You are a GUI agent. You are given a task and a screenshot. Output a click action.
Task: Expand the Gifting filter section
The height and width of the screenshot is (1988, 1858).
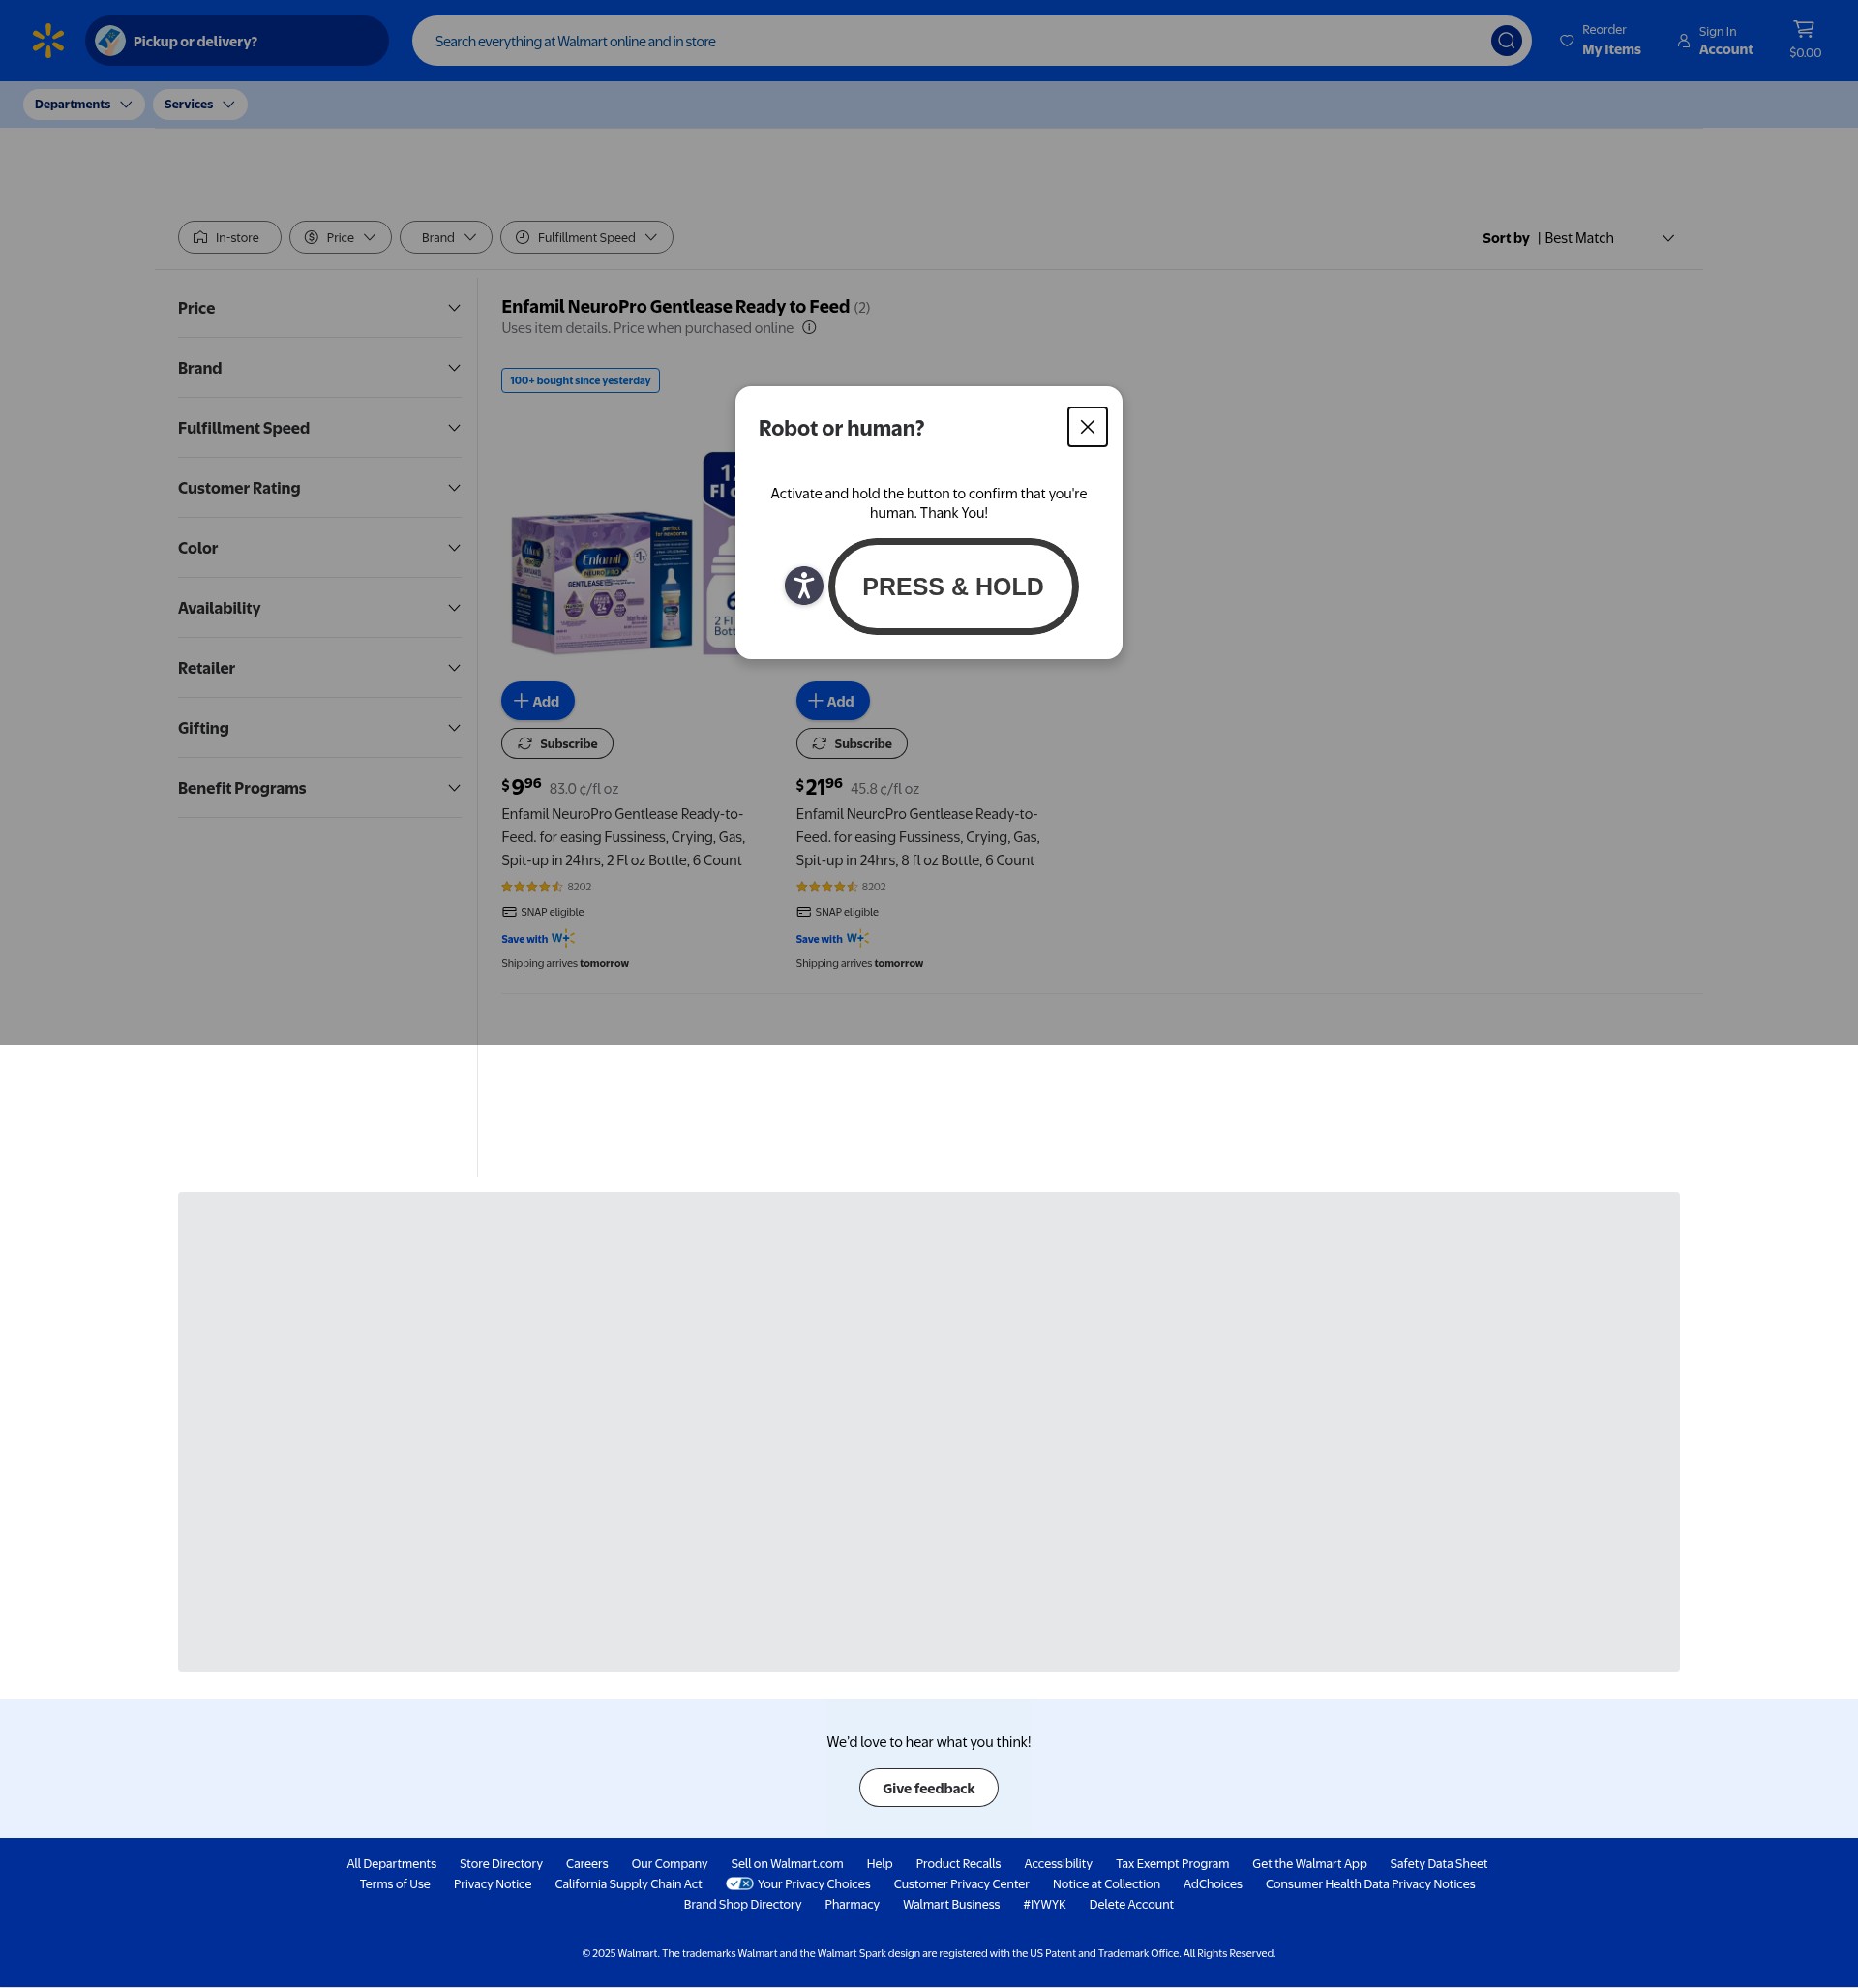(319, 728)
